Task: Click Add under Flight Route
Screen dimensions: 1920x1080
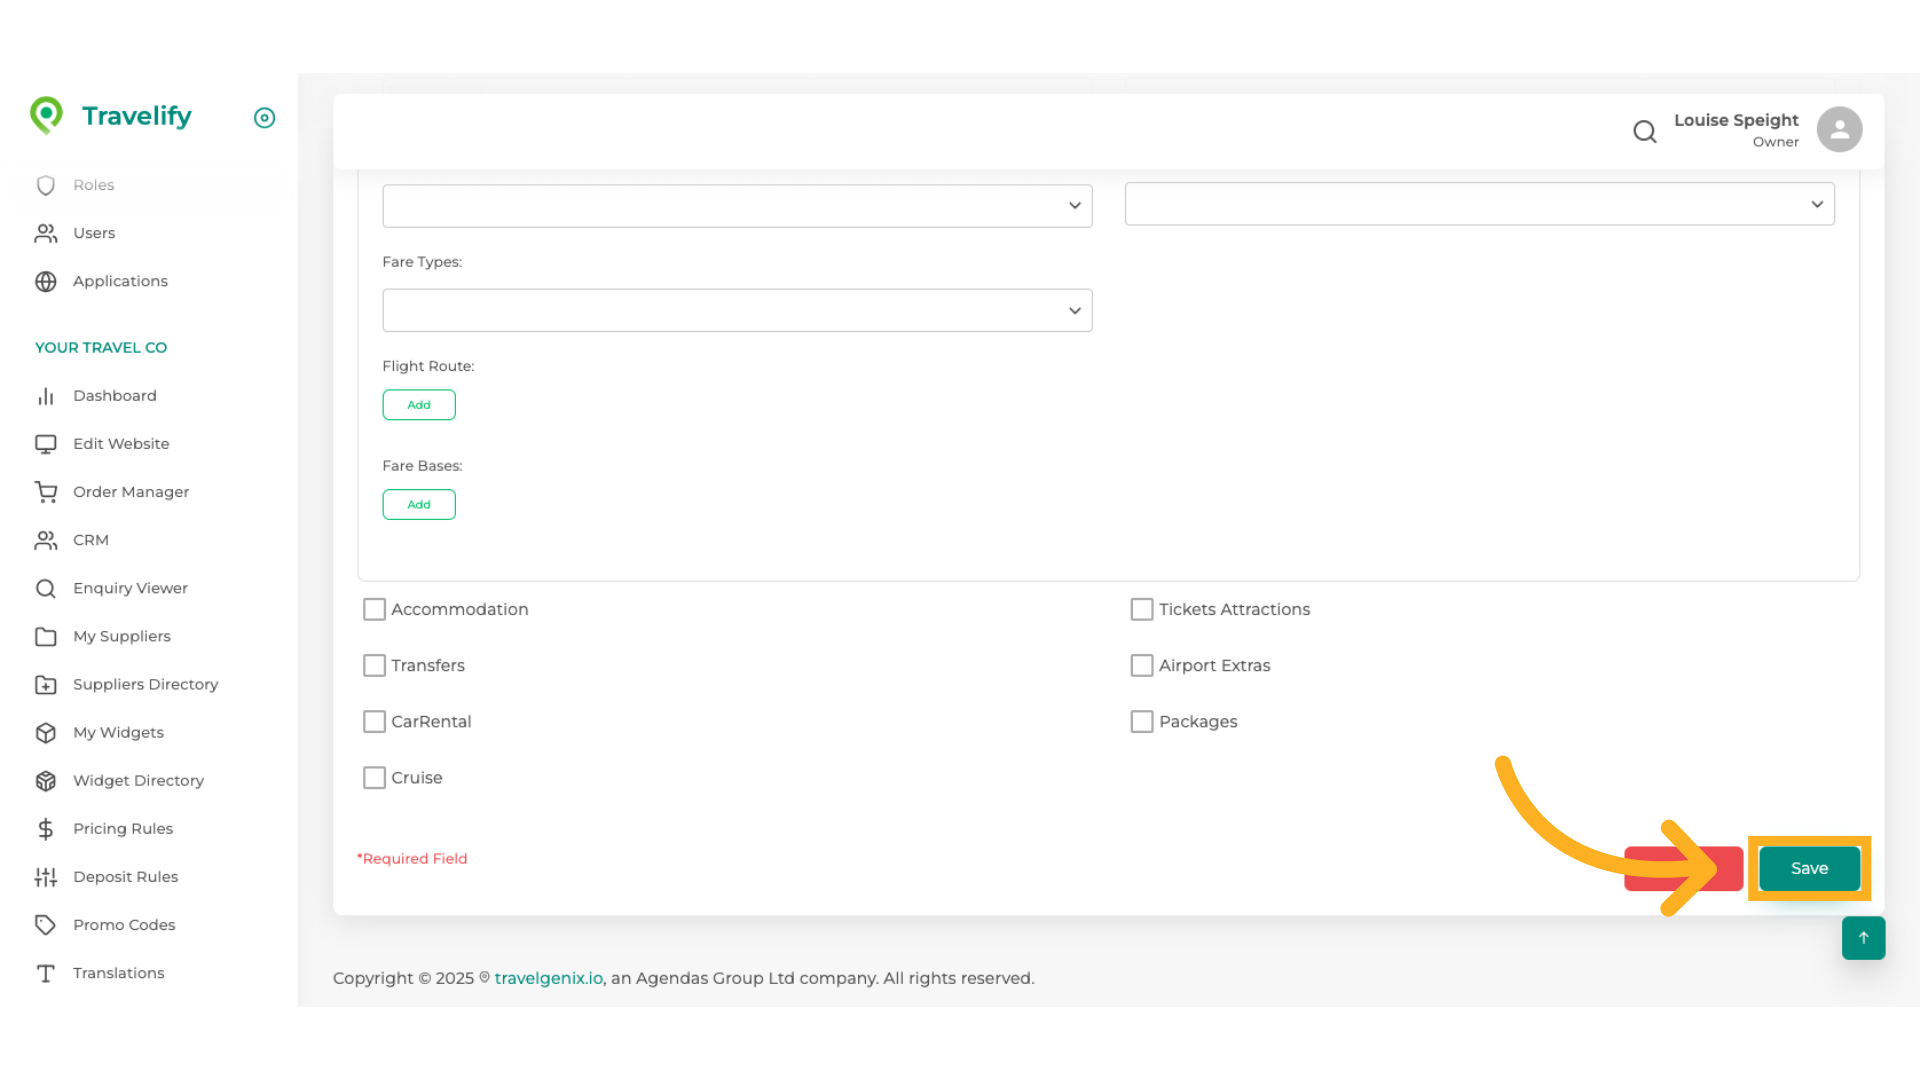Action: (x=419, y=405)
